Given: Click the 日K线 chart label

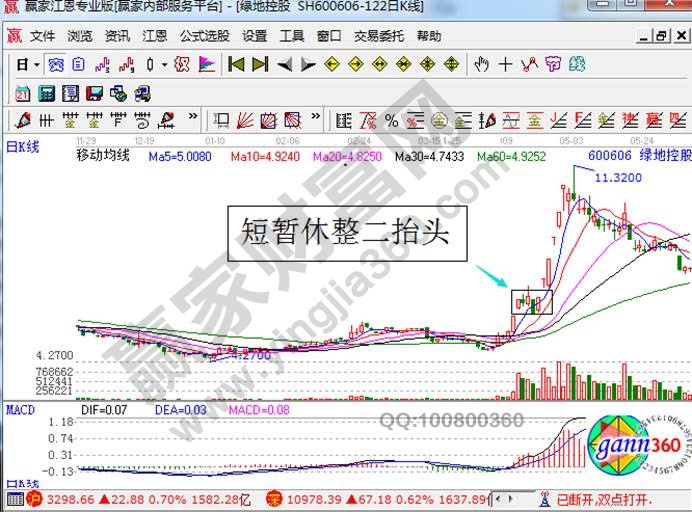Looking at the screenshot, I should point(23,147).
